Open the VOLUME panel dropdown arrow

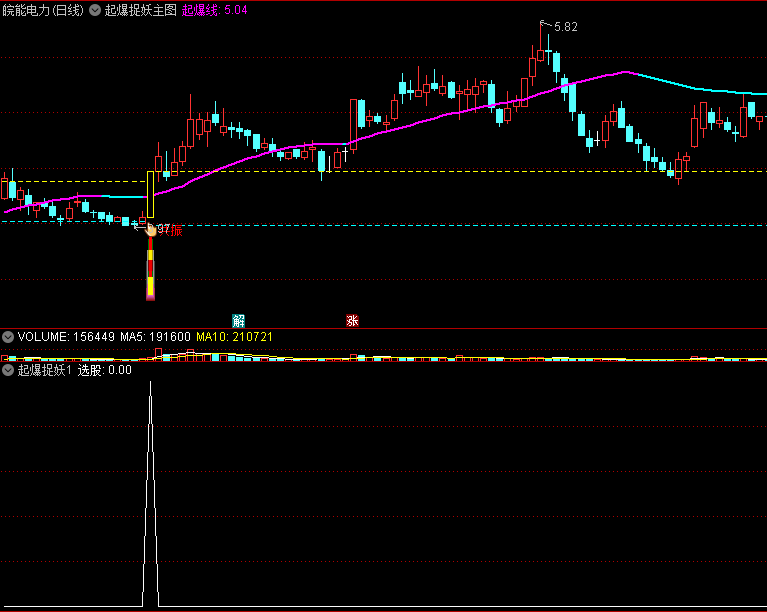[x=8, y=337]
